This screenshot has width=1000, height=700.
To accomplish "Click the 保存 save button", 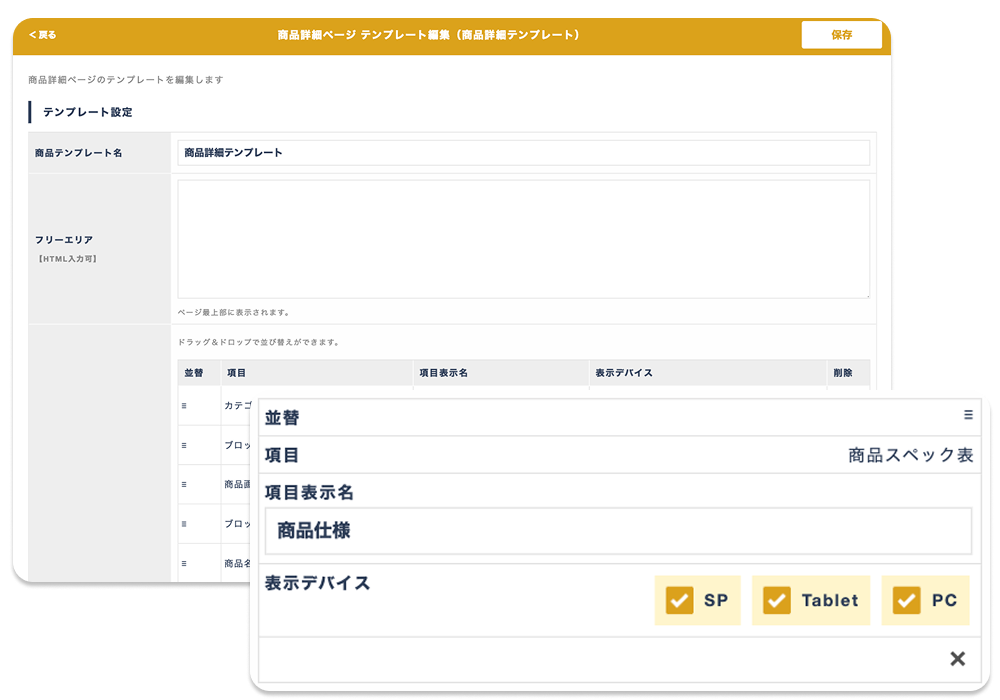I will 841,35.
